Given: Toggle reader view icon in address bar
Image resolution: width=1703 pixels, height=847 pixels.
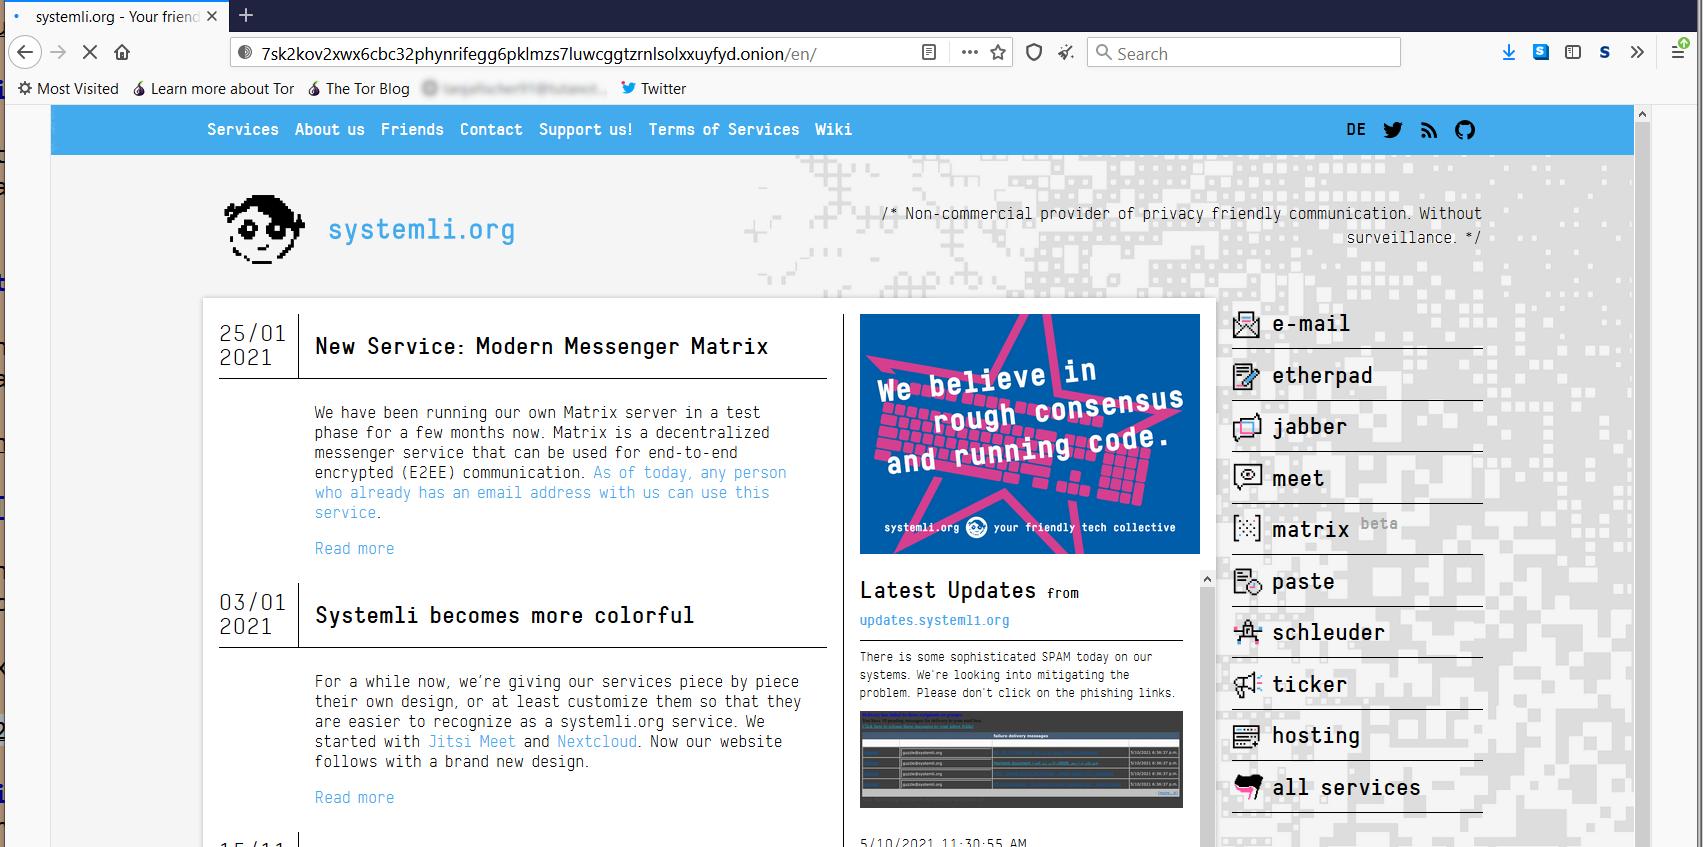Looking at the screenshot, I should pos(929,52).
